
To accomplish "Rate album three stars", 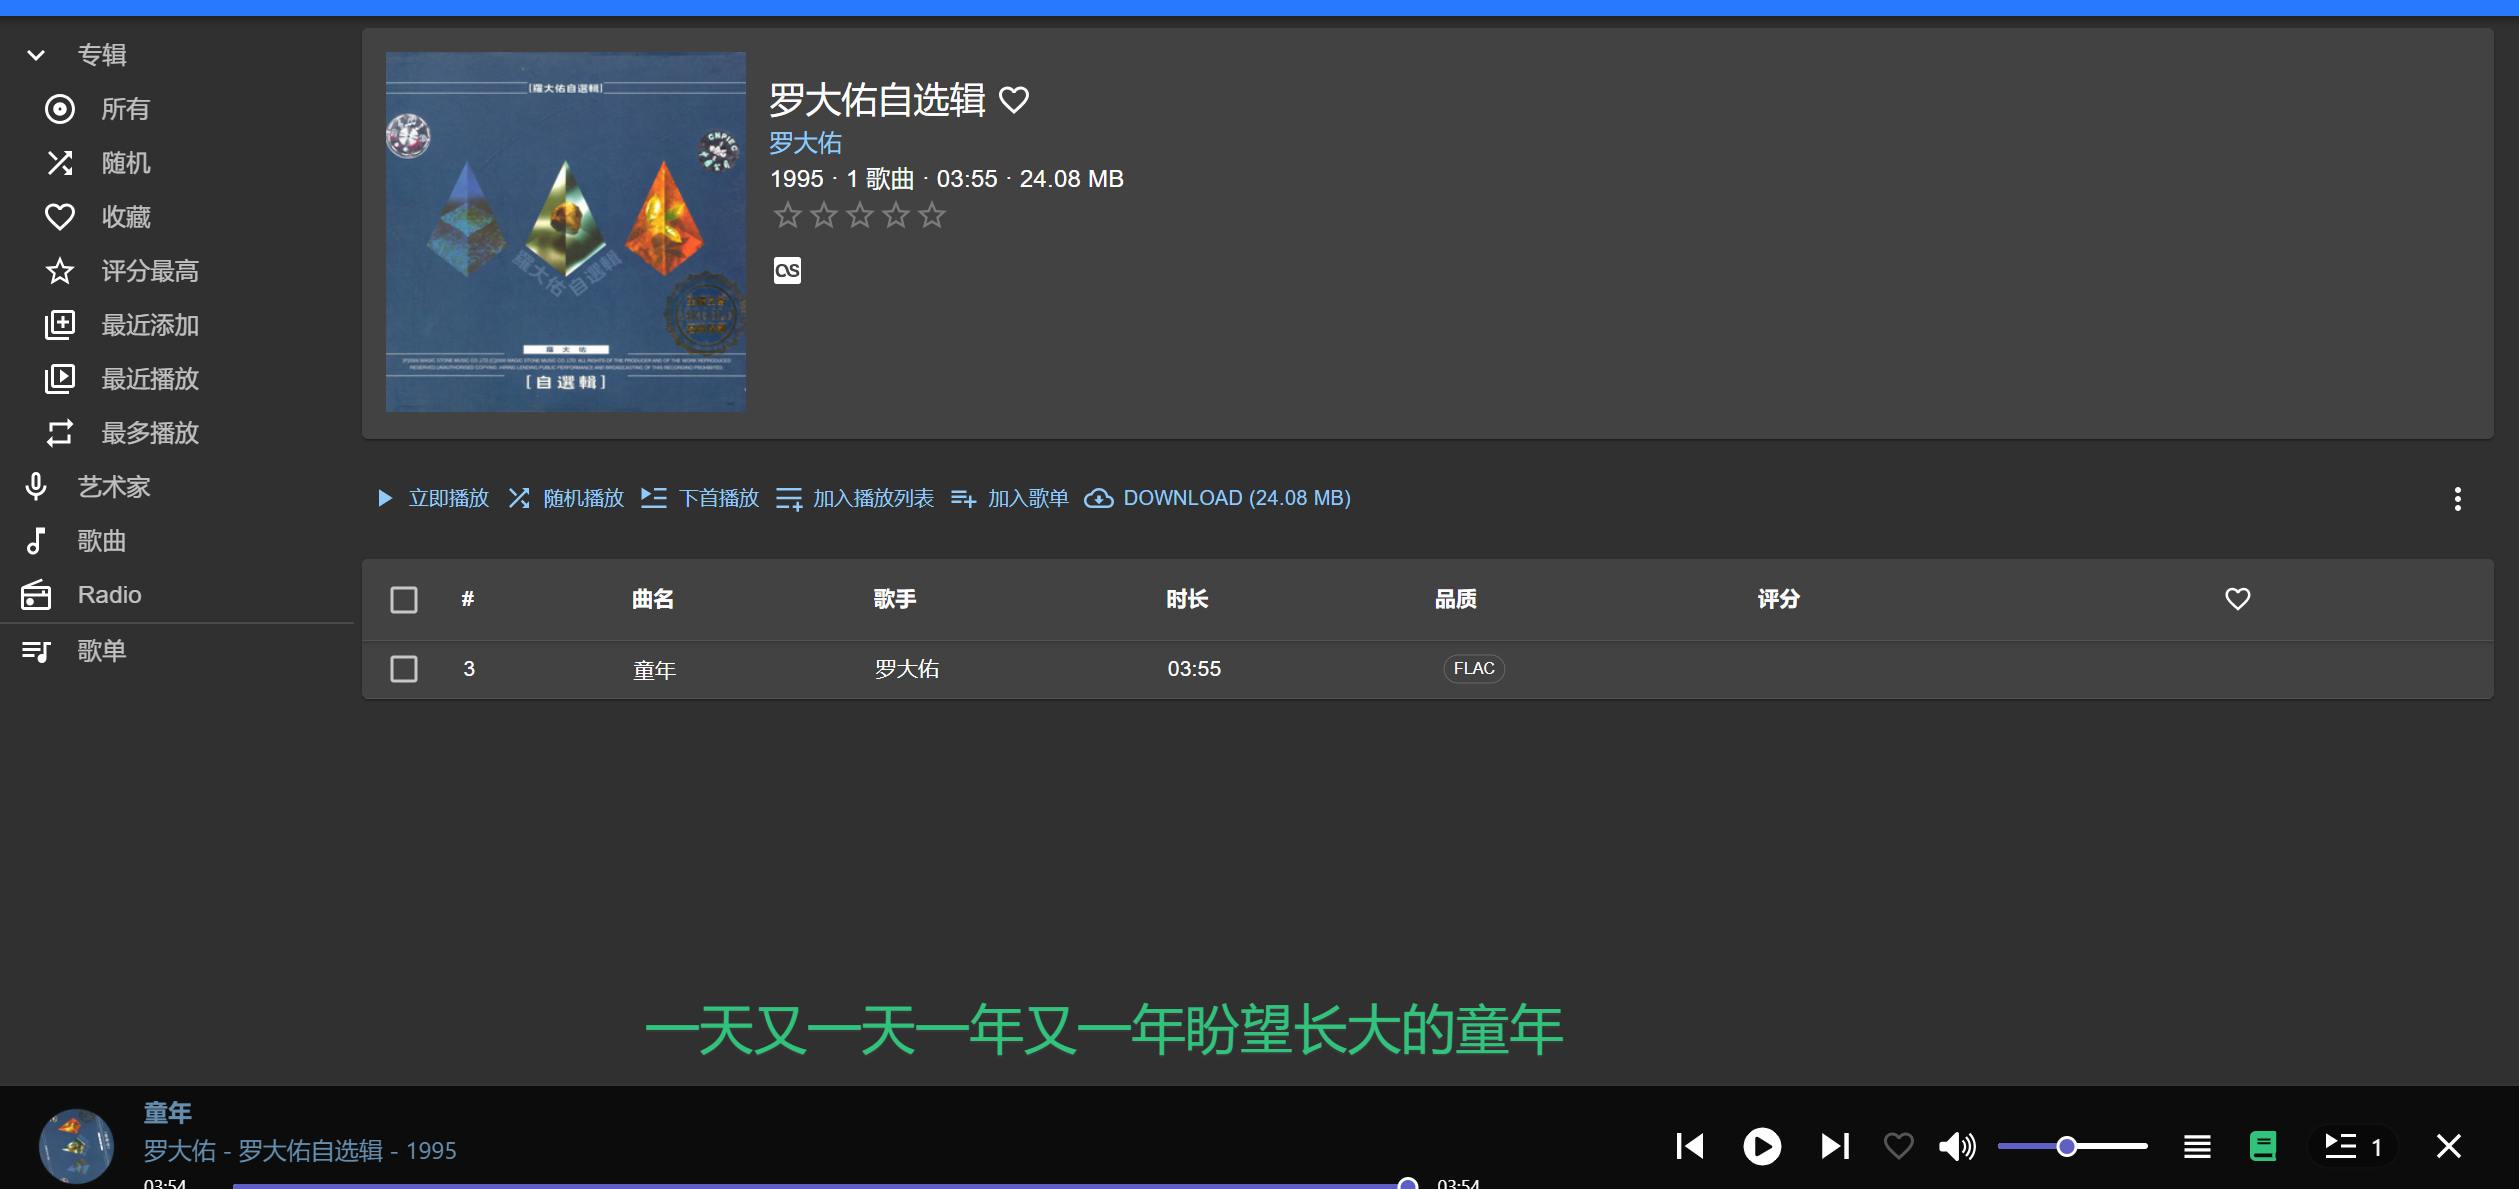I will tap(860, 215).
